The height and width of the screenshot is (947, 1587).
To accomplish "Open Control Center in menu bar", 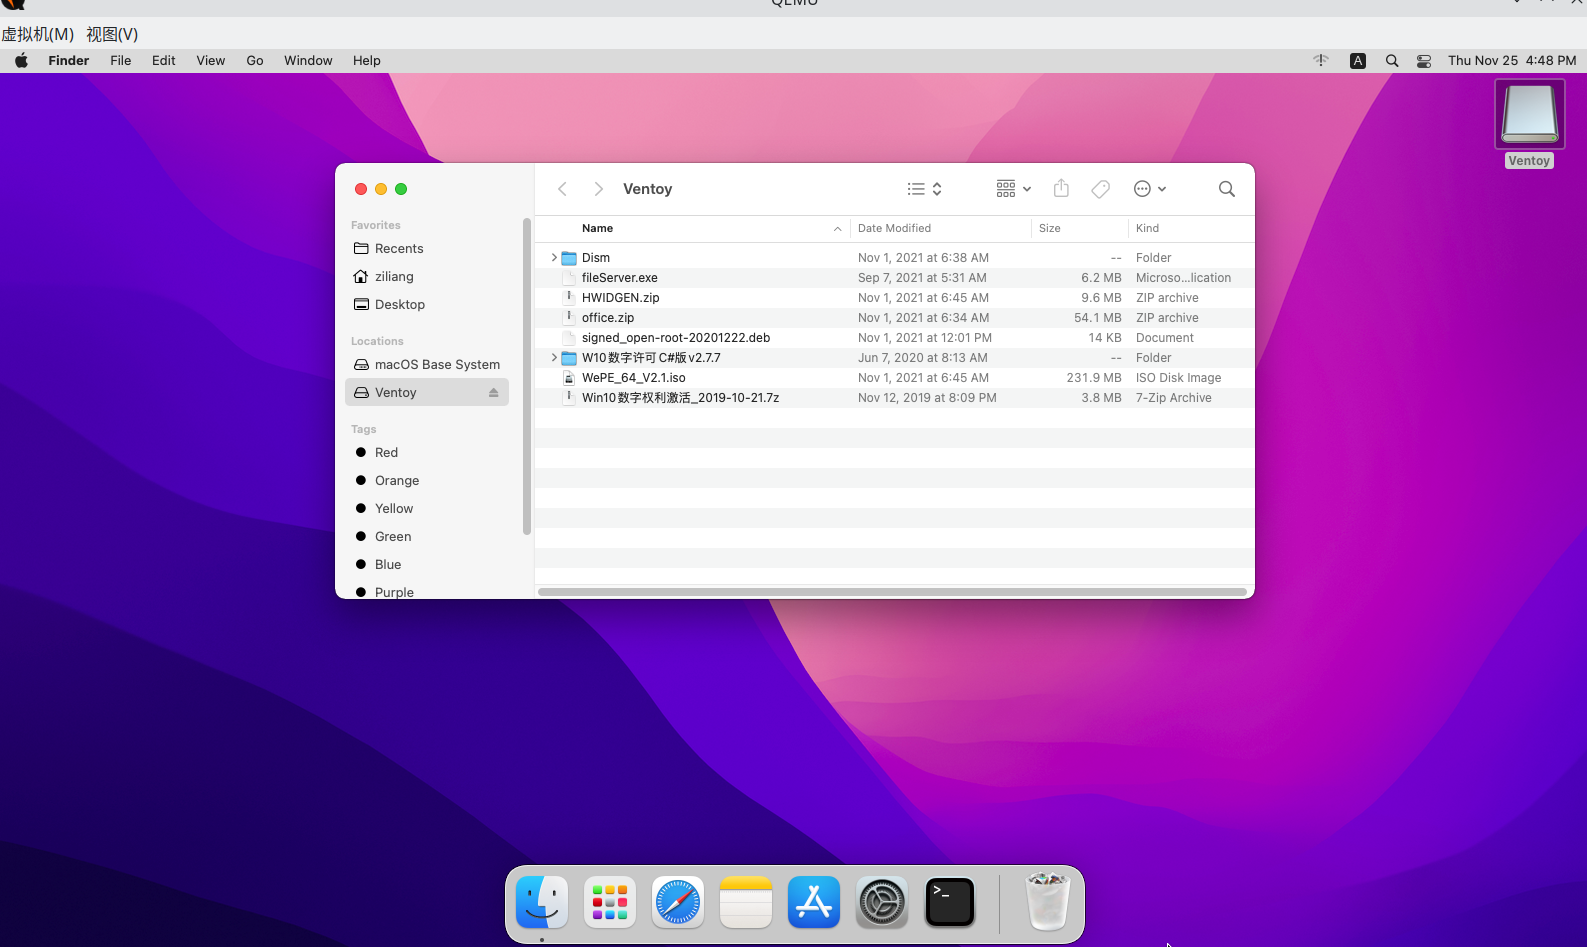I will pyautogui.click(x=1424, y=61).
